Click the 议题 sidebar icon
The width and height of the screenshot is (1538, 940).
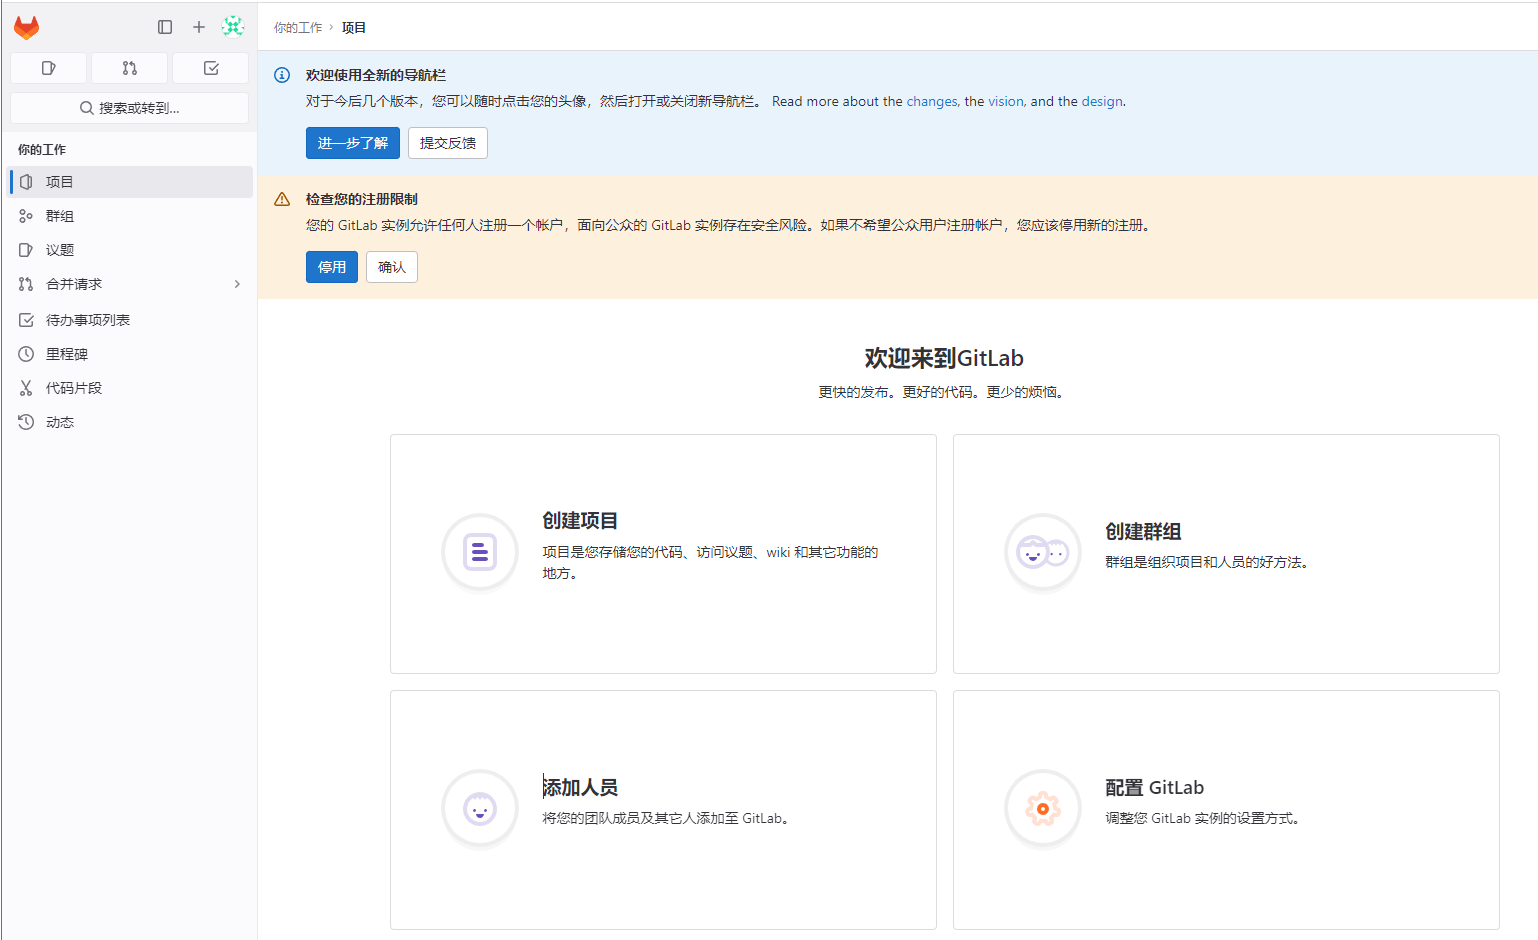click(x=26, y=250)
